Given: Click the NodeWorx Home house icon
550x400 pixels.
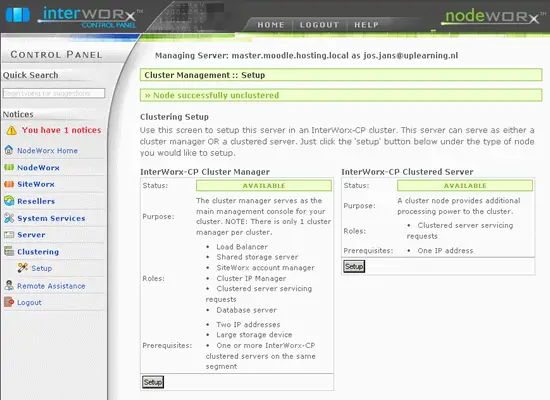Looking at the screenshot, I should (9, 150).
